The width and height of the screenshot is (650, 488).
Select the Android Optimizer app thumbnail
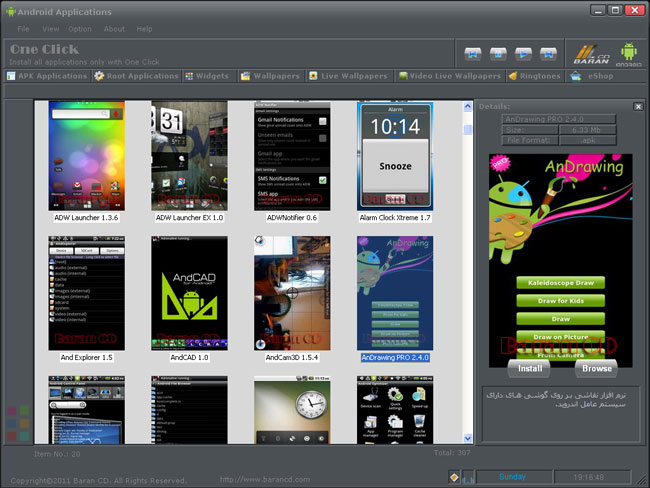(395, 410)
